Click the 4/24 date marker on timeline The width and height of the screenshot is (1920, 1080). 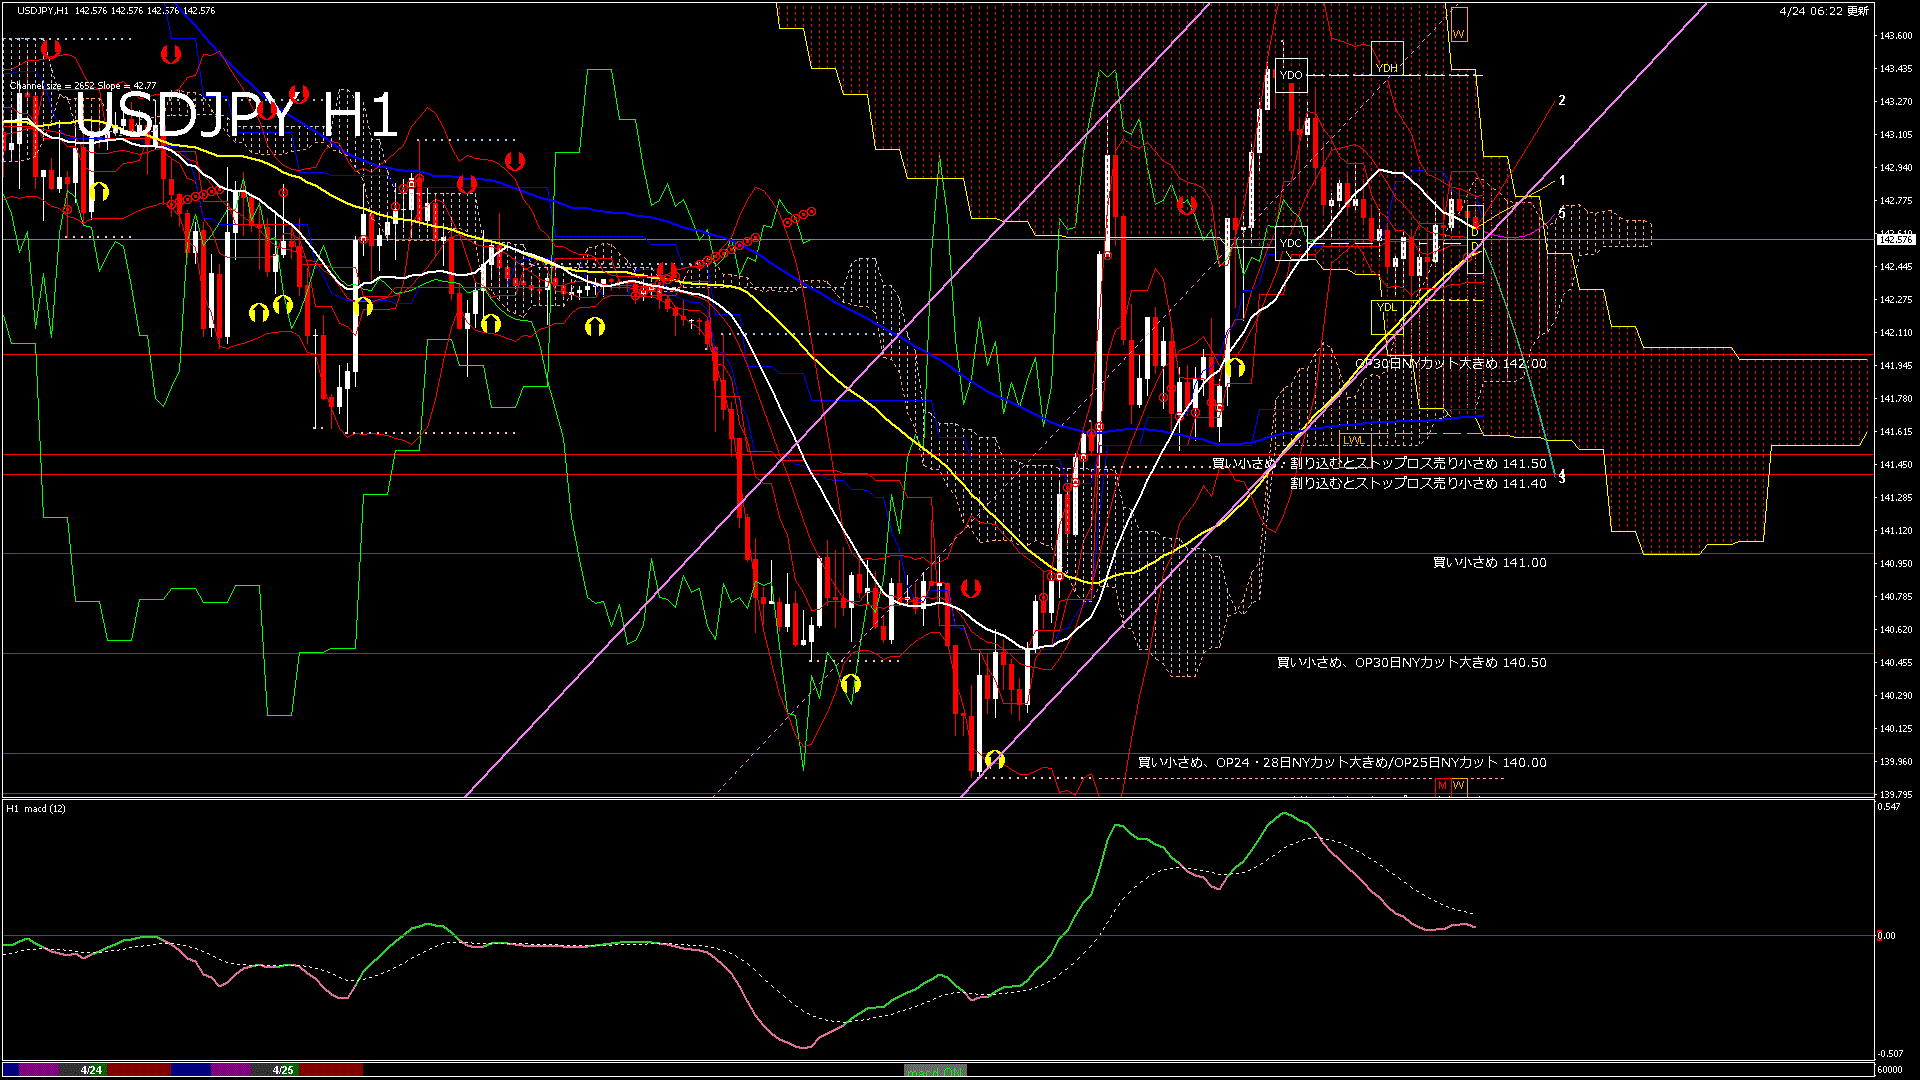91,1070
